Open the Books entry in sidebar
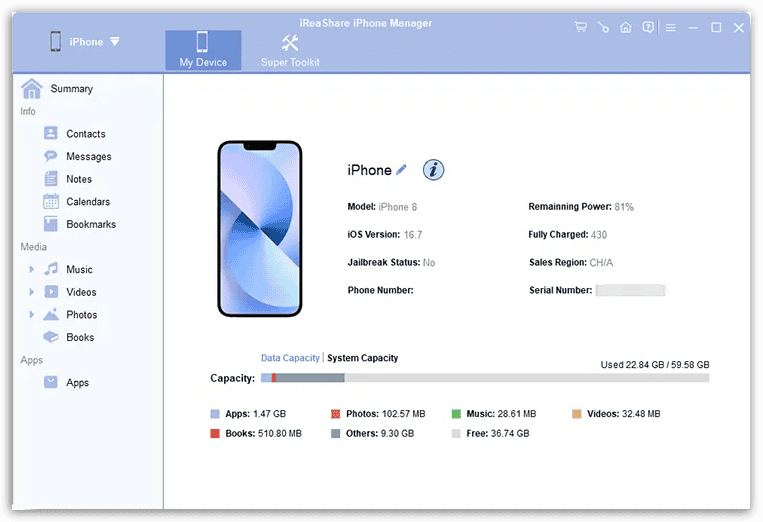 point(80,337)
